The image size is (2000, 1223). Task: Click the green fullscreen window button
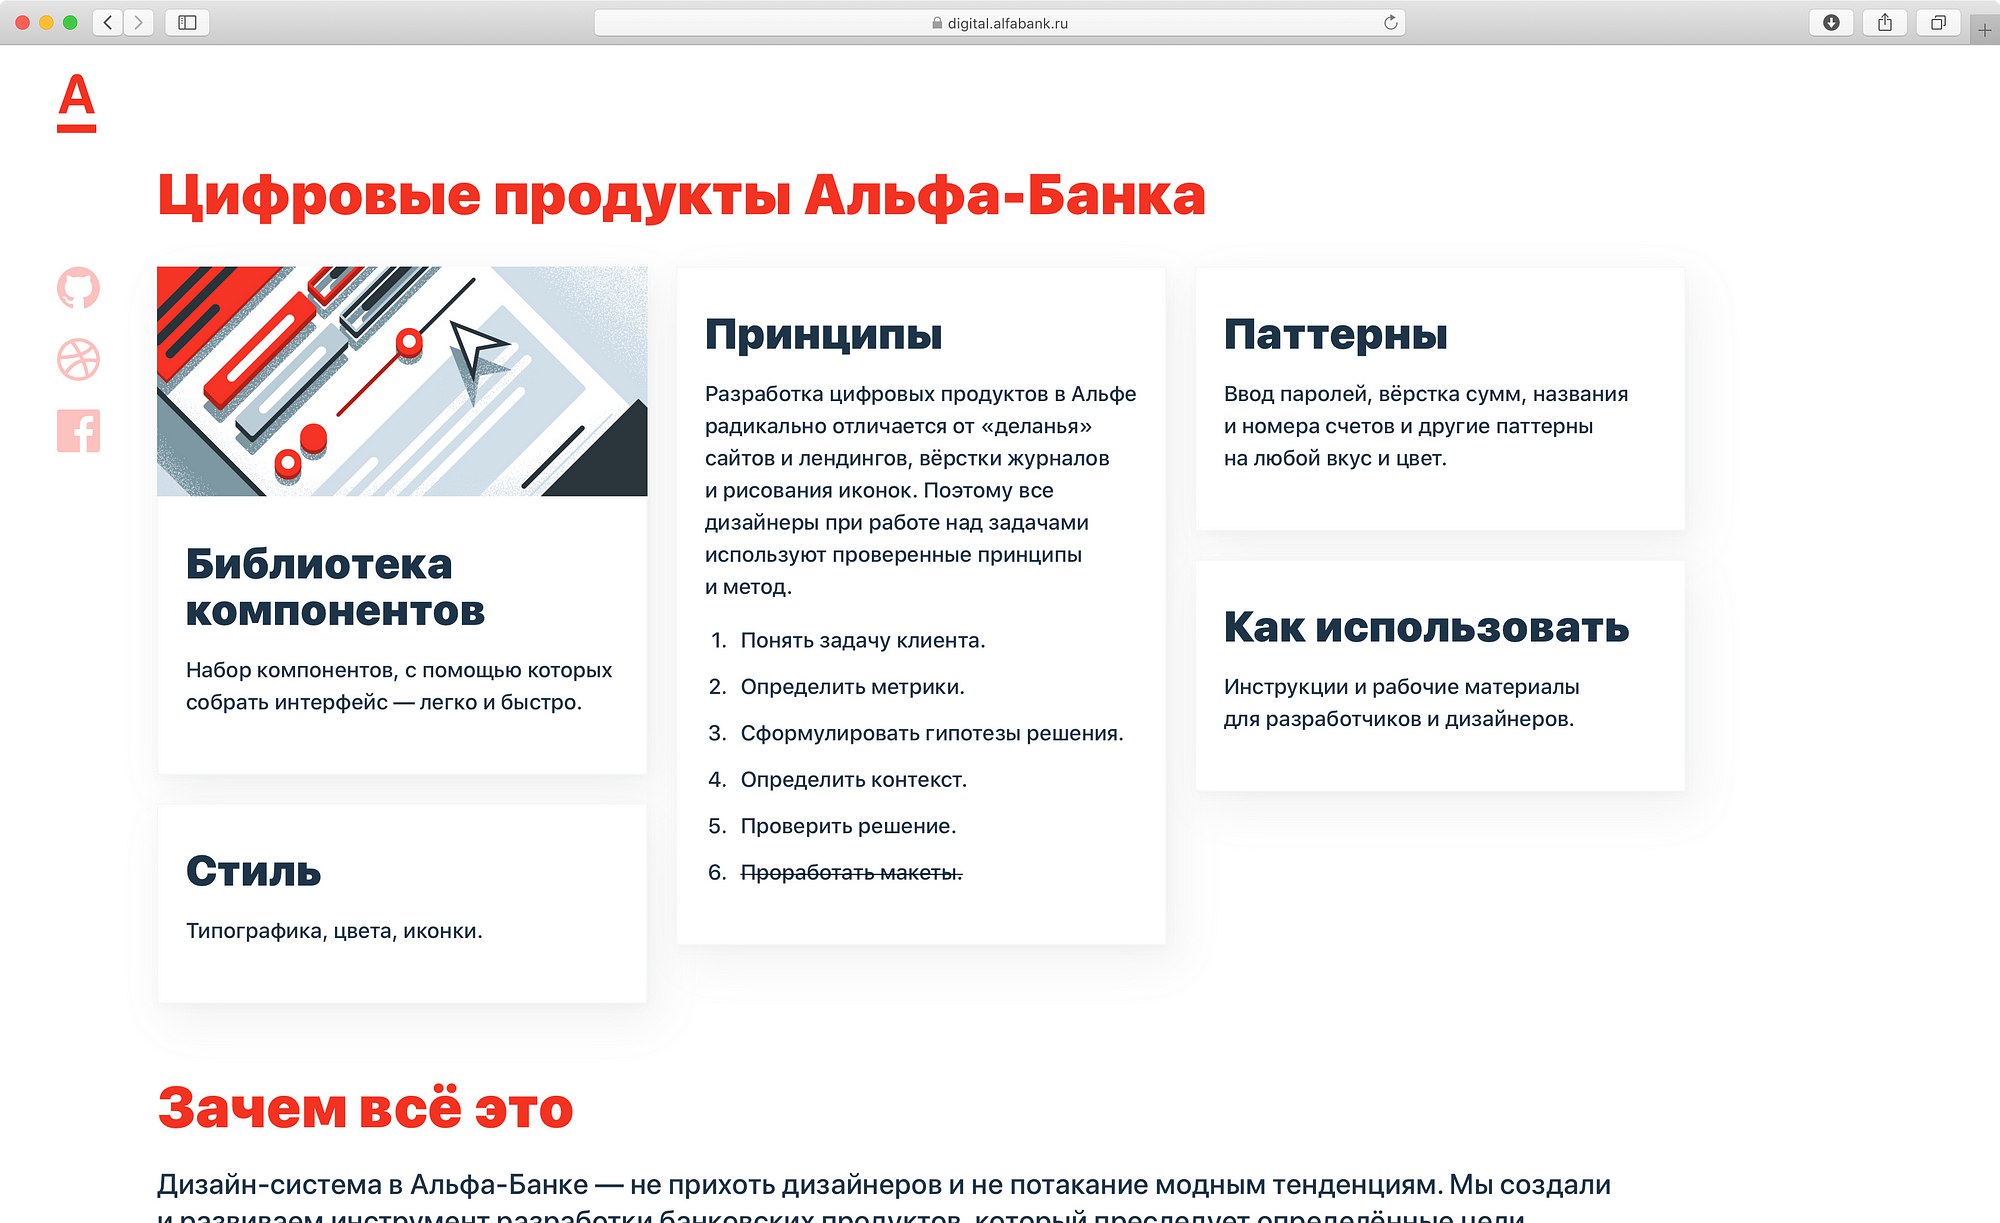70,22
